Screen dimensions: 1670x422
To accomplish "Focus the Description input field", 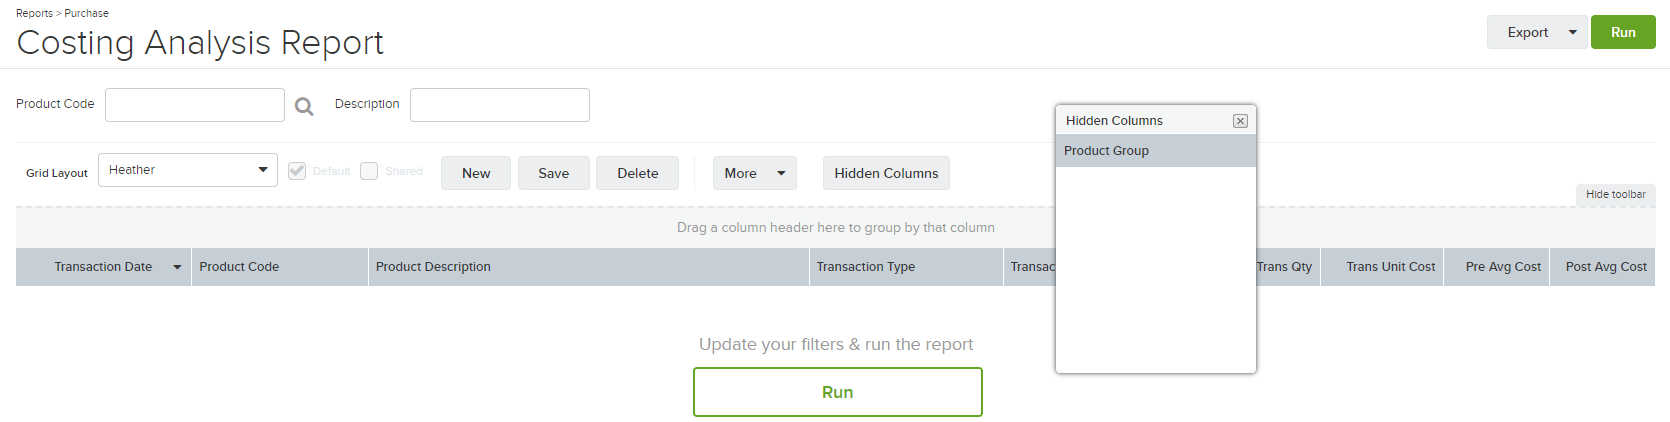I will coord(500,105).
